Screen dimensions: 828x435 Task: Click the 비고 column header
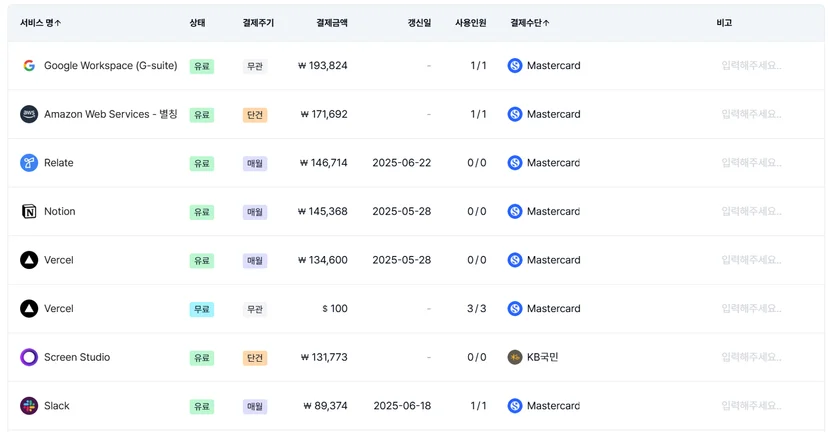724,23
